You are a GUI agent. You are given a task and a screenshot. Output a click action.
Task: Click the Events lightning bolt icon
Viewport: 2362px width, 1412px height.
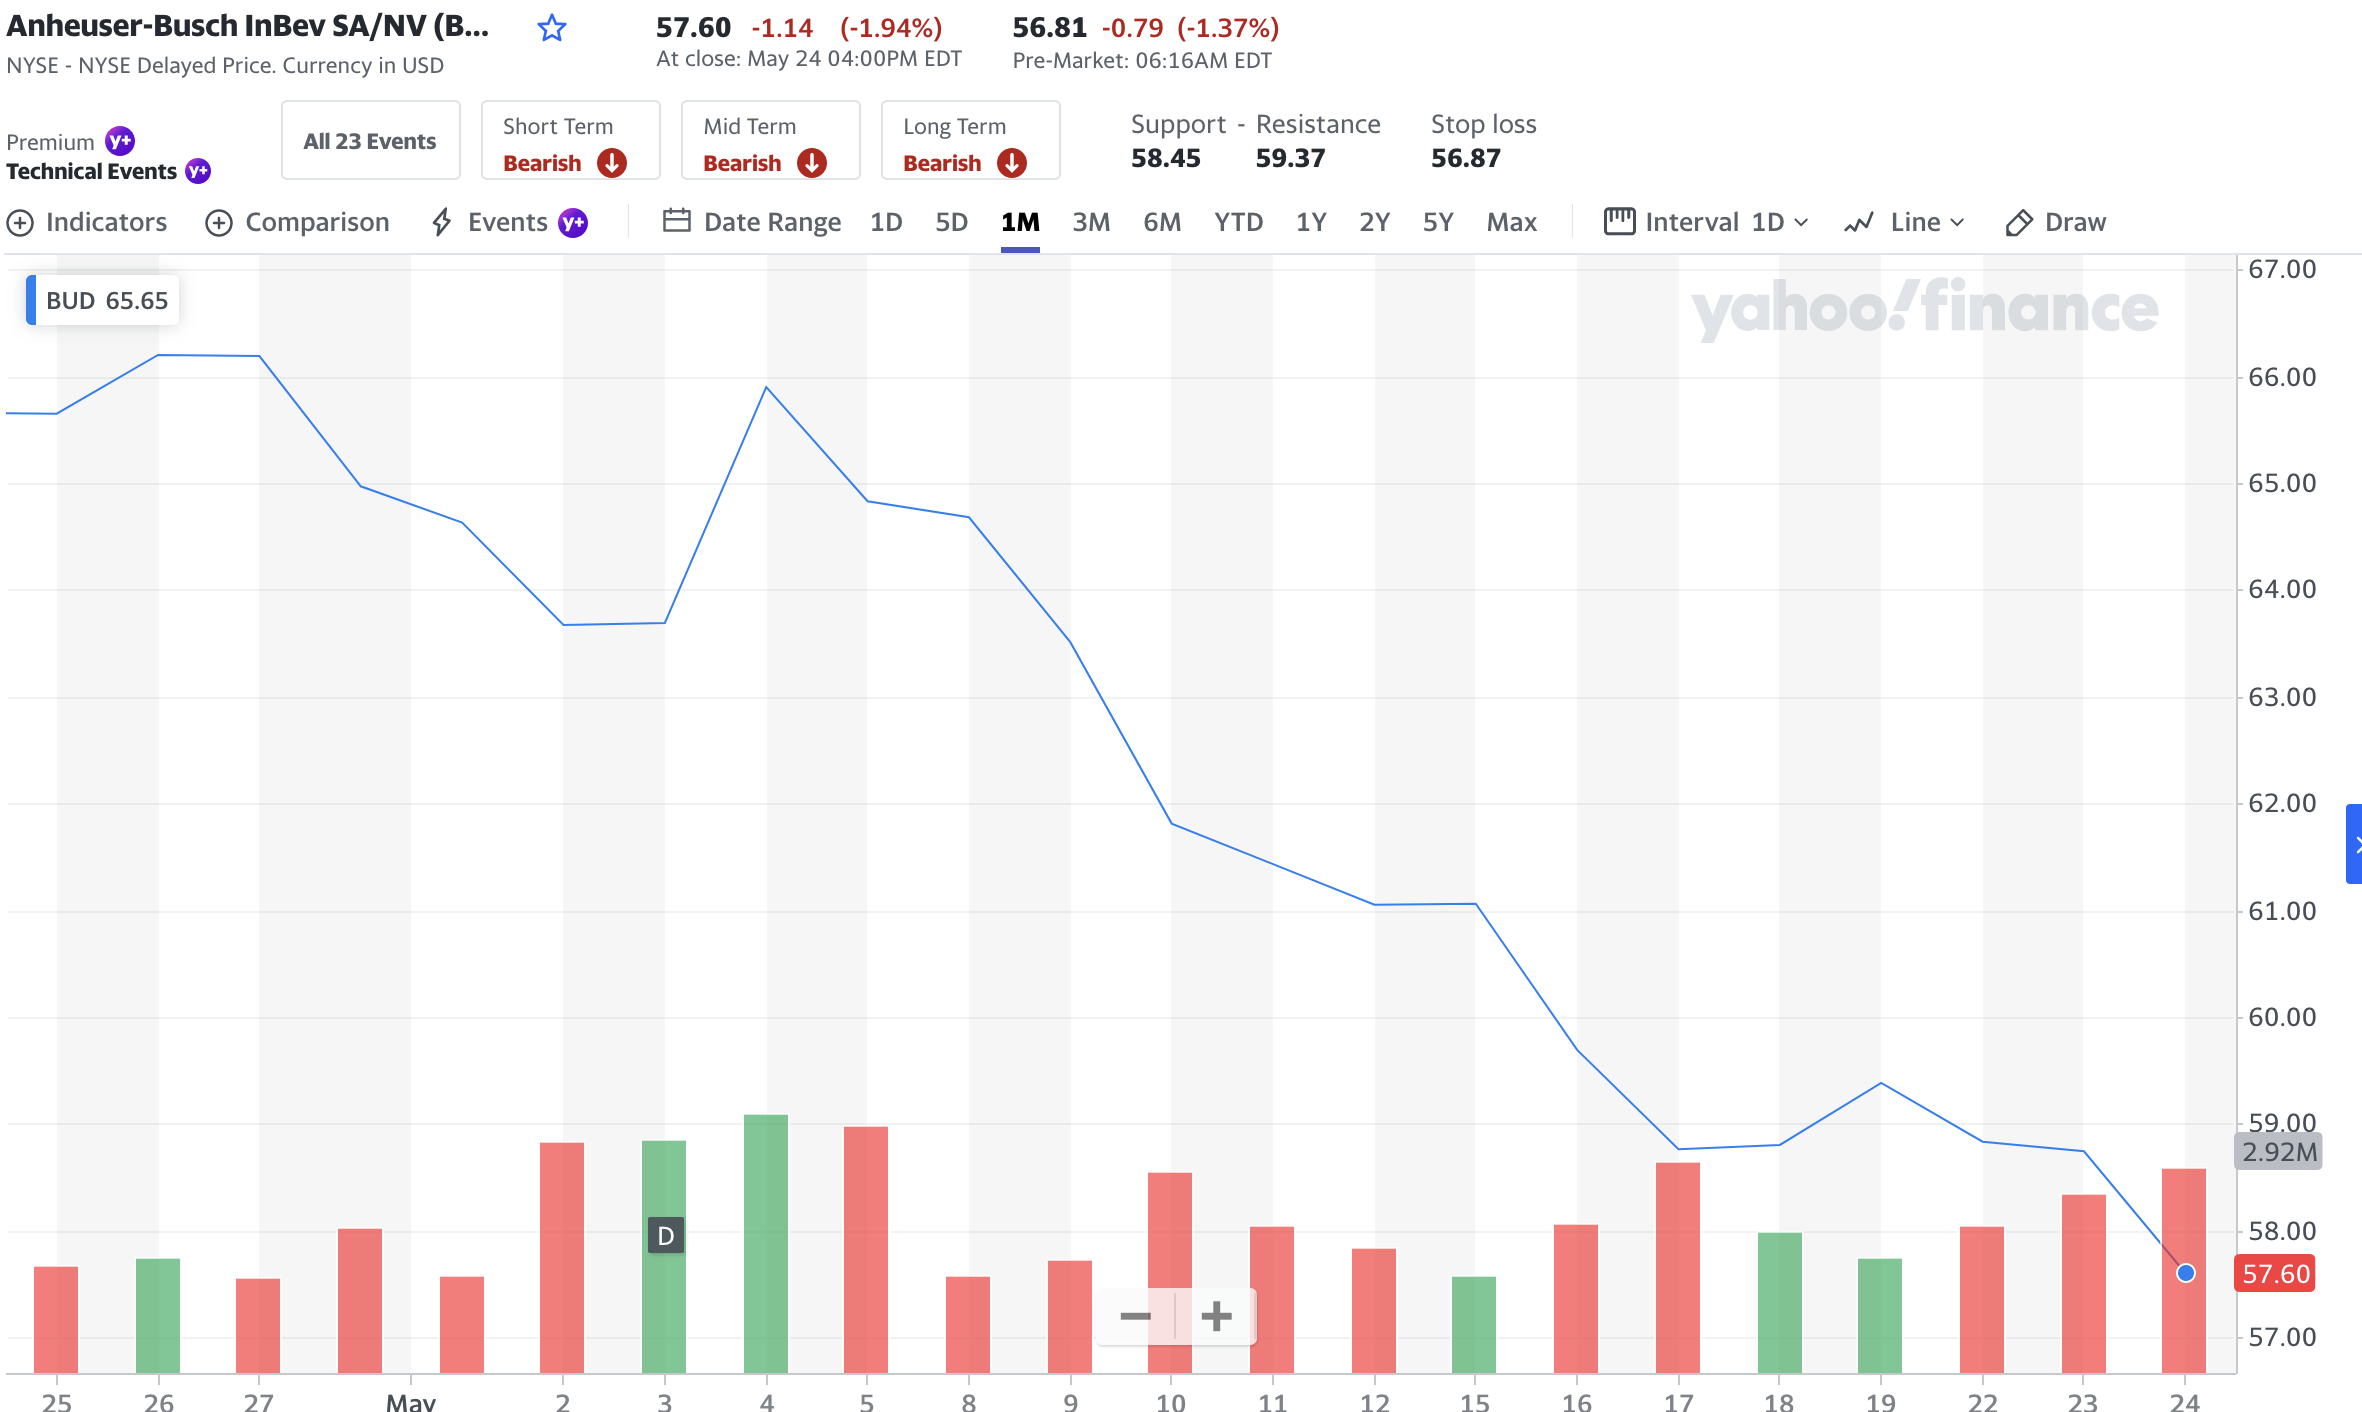(x=441, y=222)
